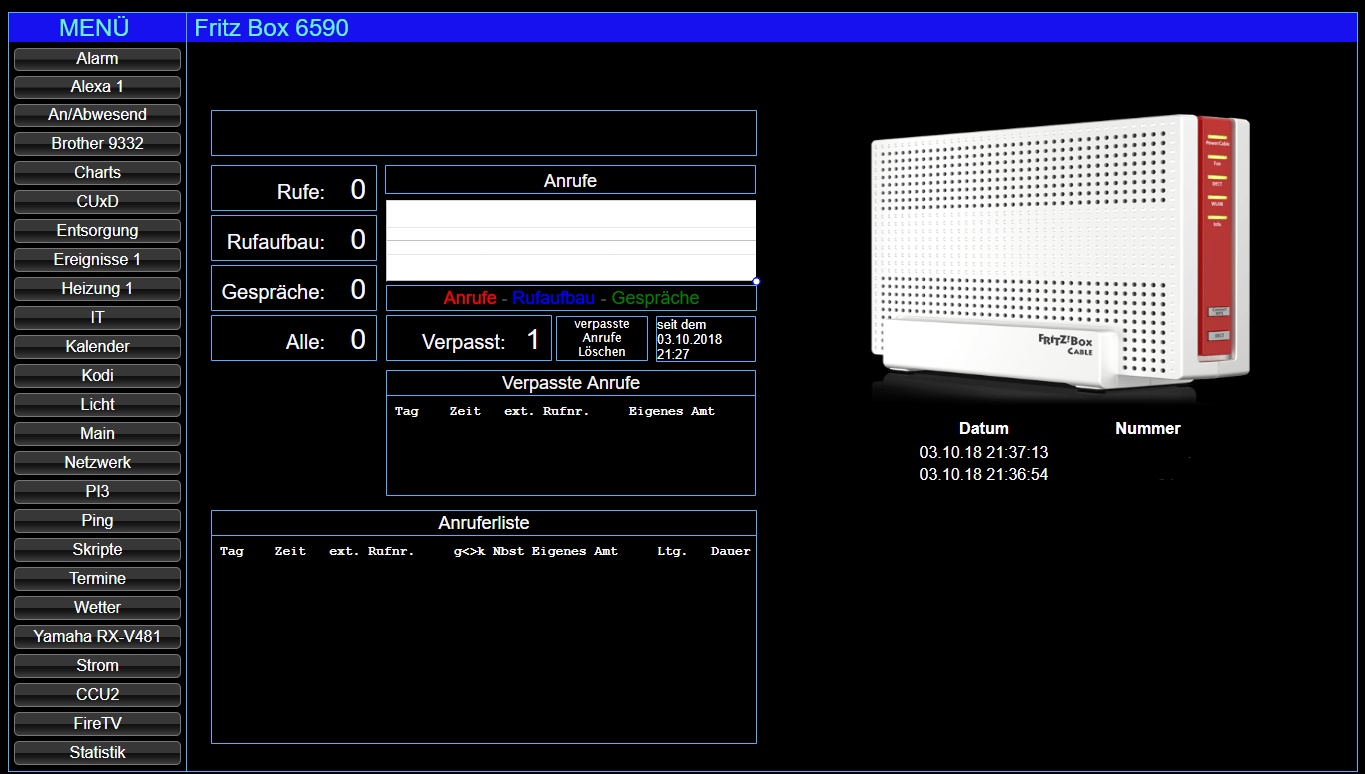This screenshot has width=1365, height=774.
Task: Open the Wetter page
Action: (97, 608)
